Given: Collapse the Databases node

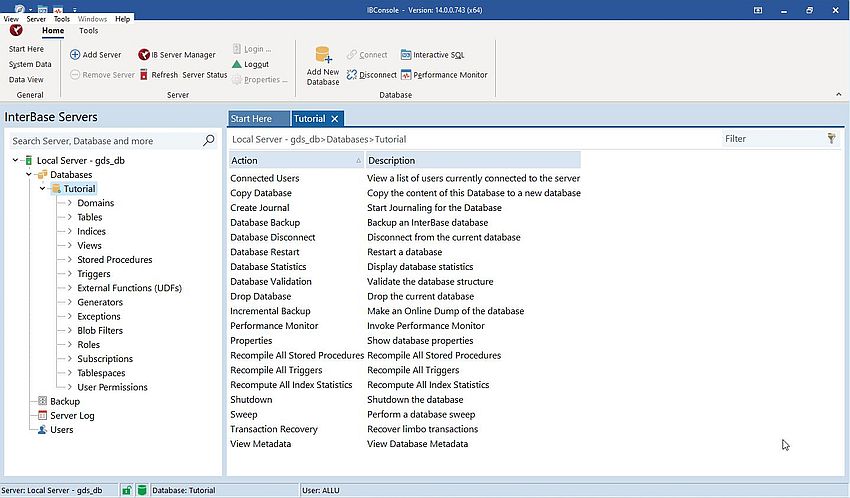Looking at the screenshot, I should [29, 174].
